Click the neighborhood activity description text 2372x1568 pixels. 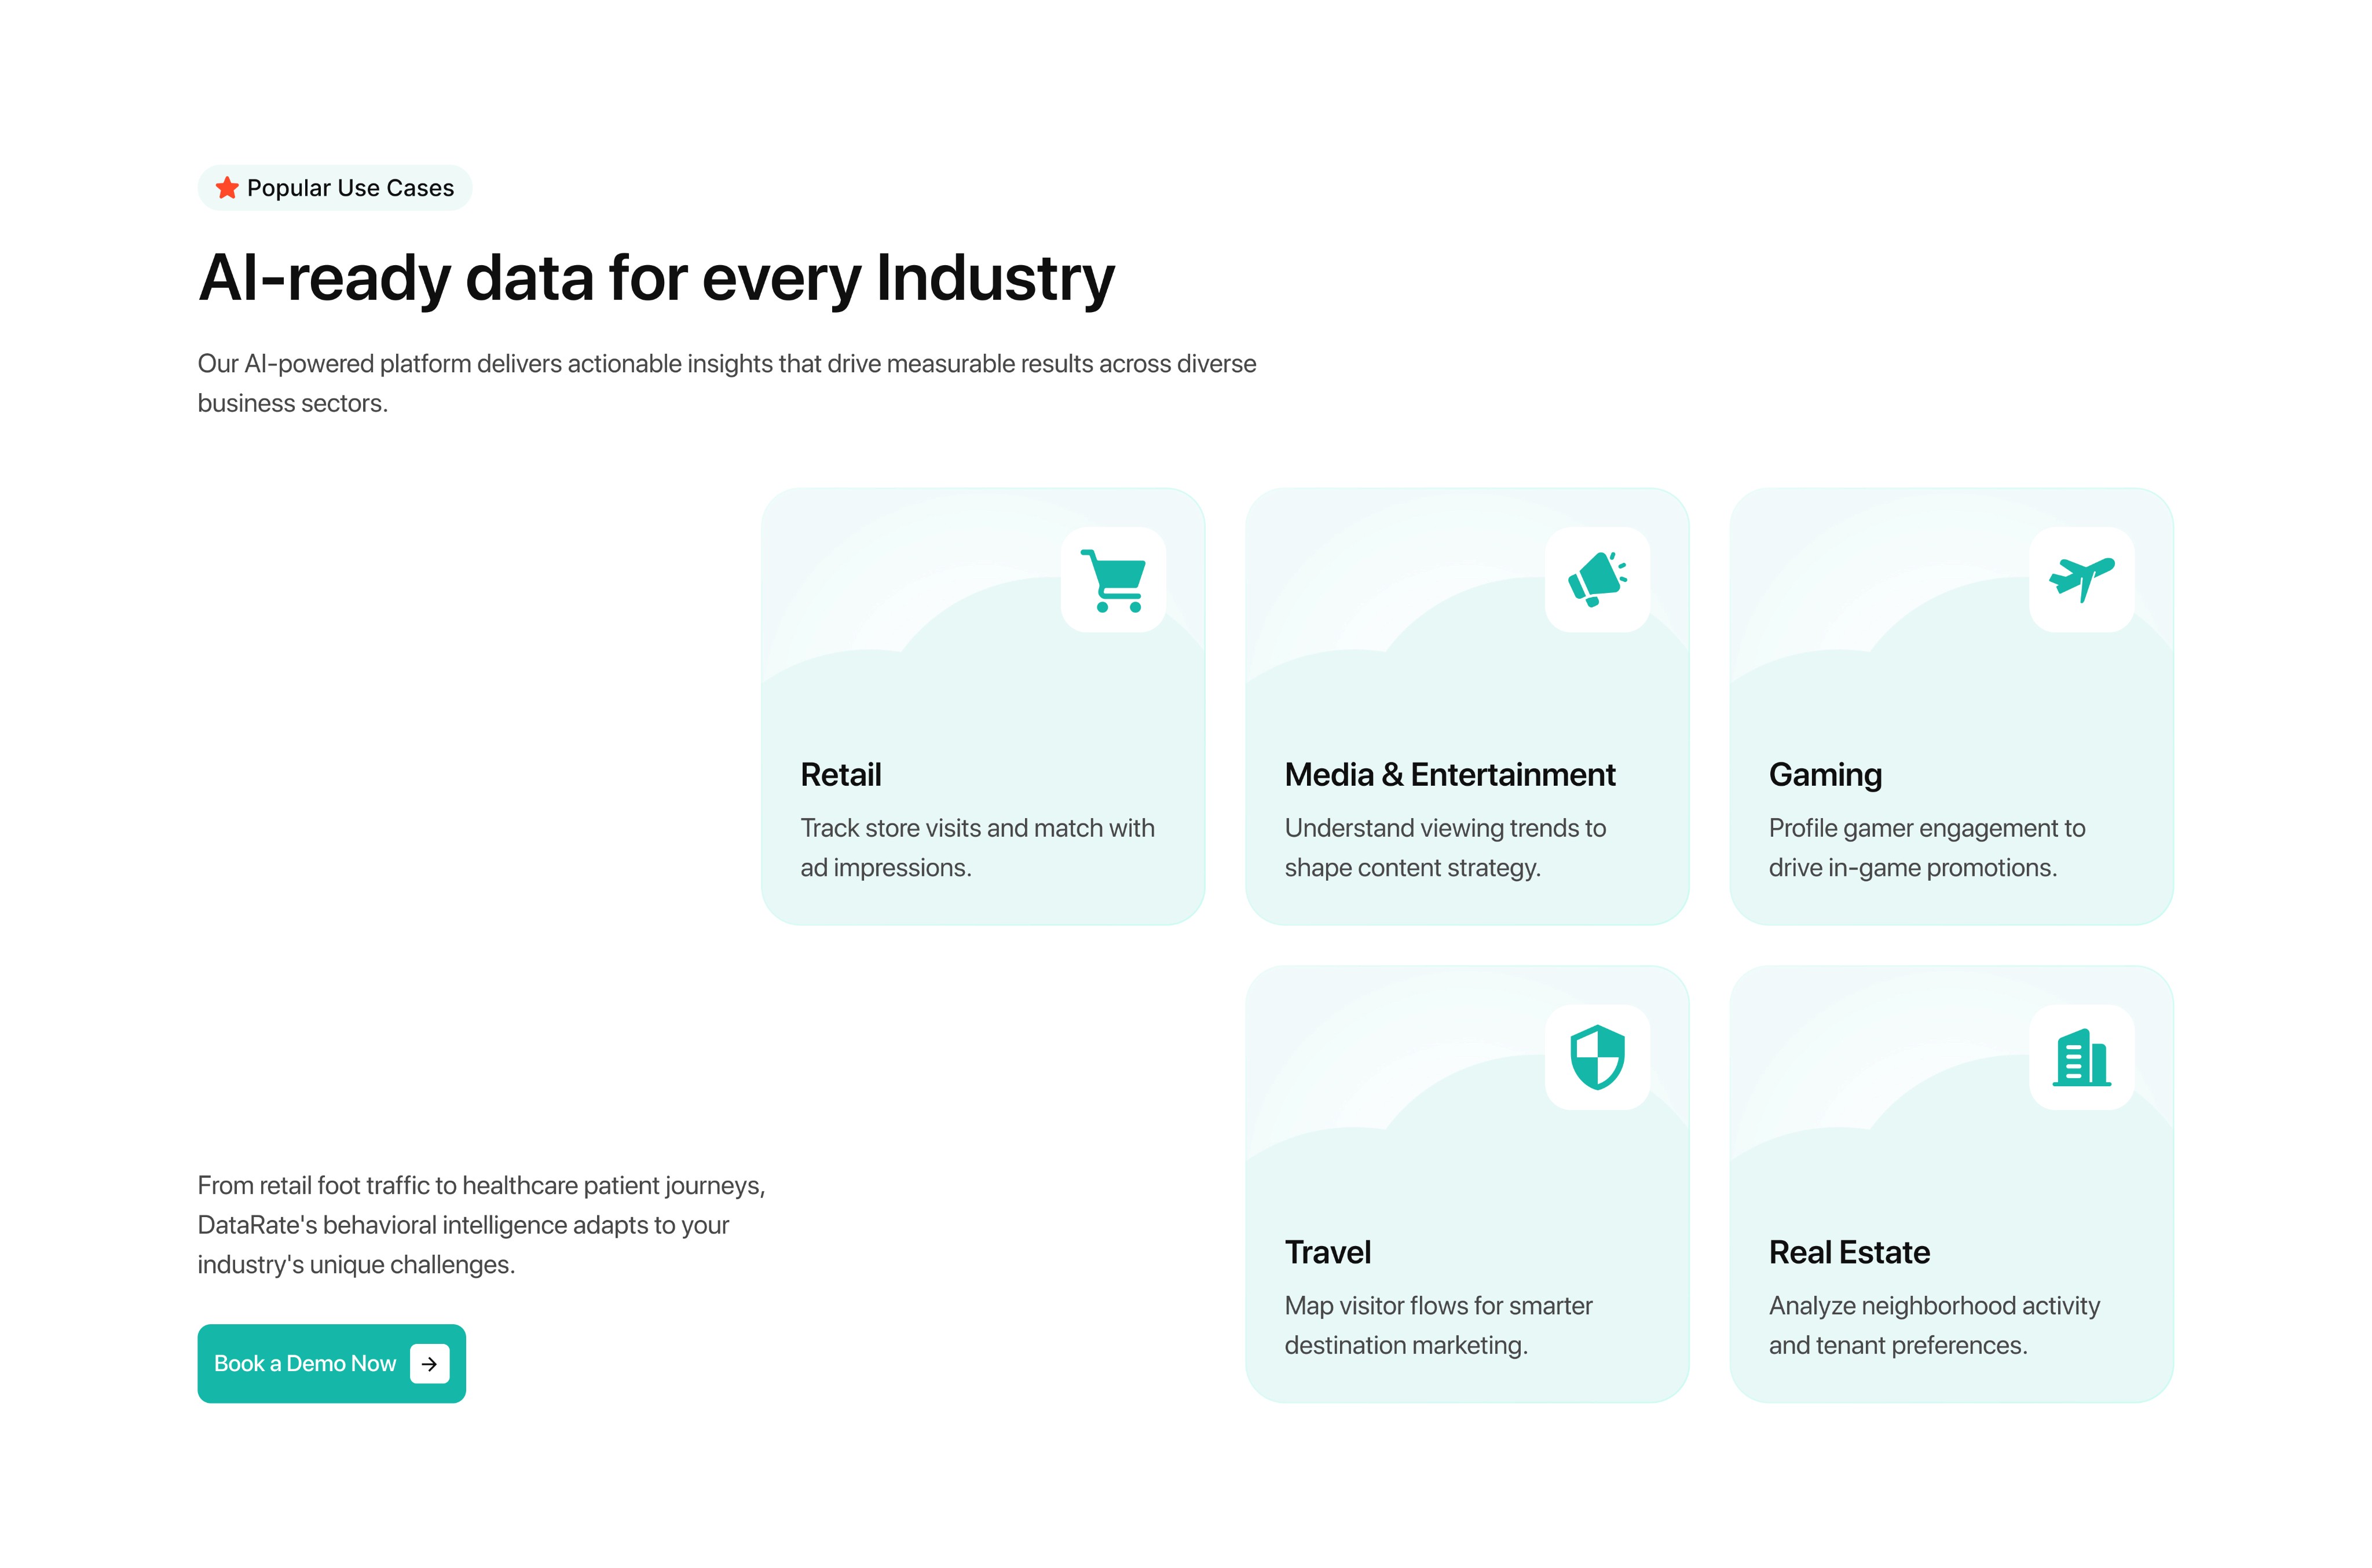tap(1933, 1325)
